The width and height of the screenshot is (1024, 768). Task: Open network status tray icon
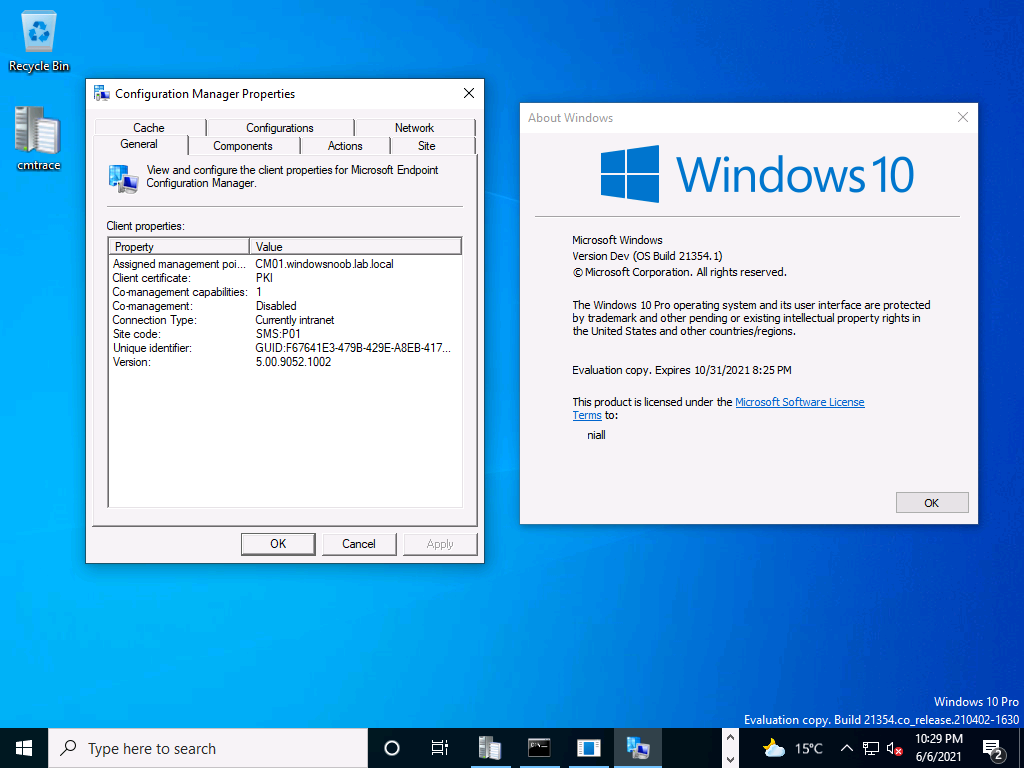pos(871,748)
